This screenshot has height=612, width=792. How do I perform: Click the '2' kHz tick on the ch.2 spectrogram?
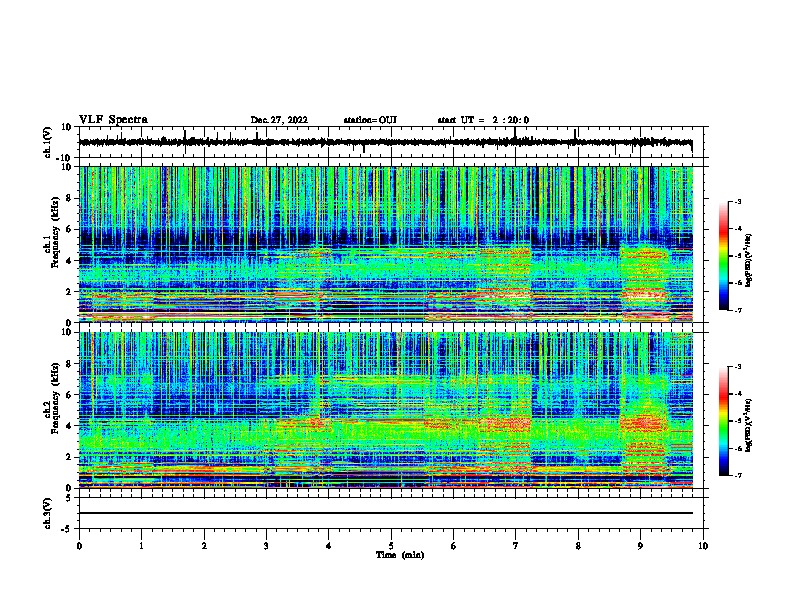(69, 457)
